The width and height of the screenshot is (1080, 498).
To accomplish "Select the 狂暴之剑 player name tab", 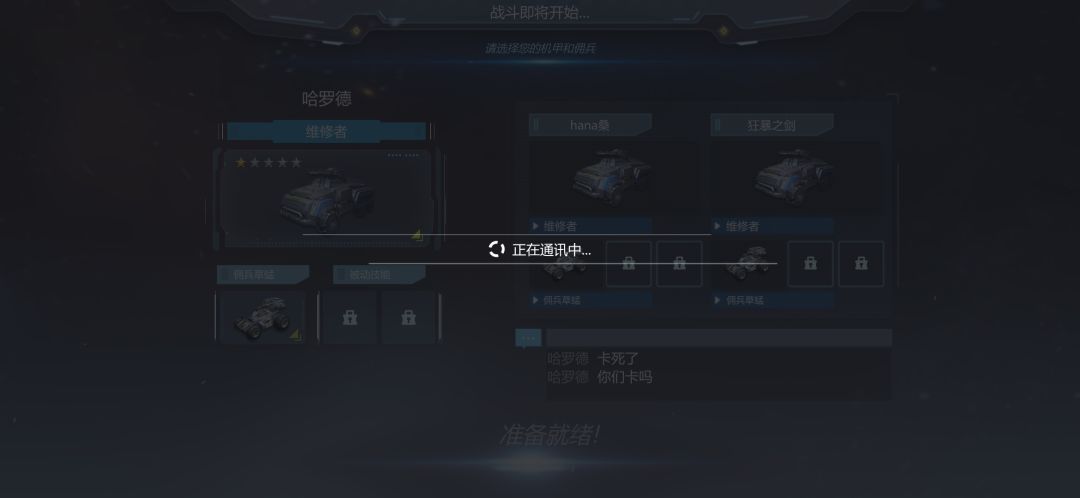I will (x=772, y=125).
